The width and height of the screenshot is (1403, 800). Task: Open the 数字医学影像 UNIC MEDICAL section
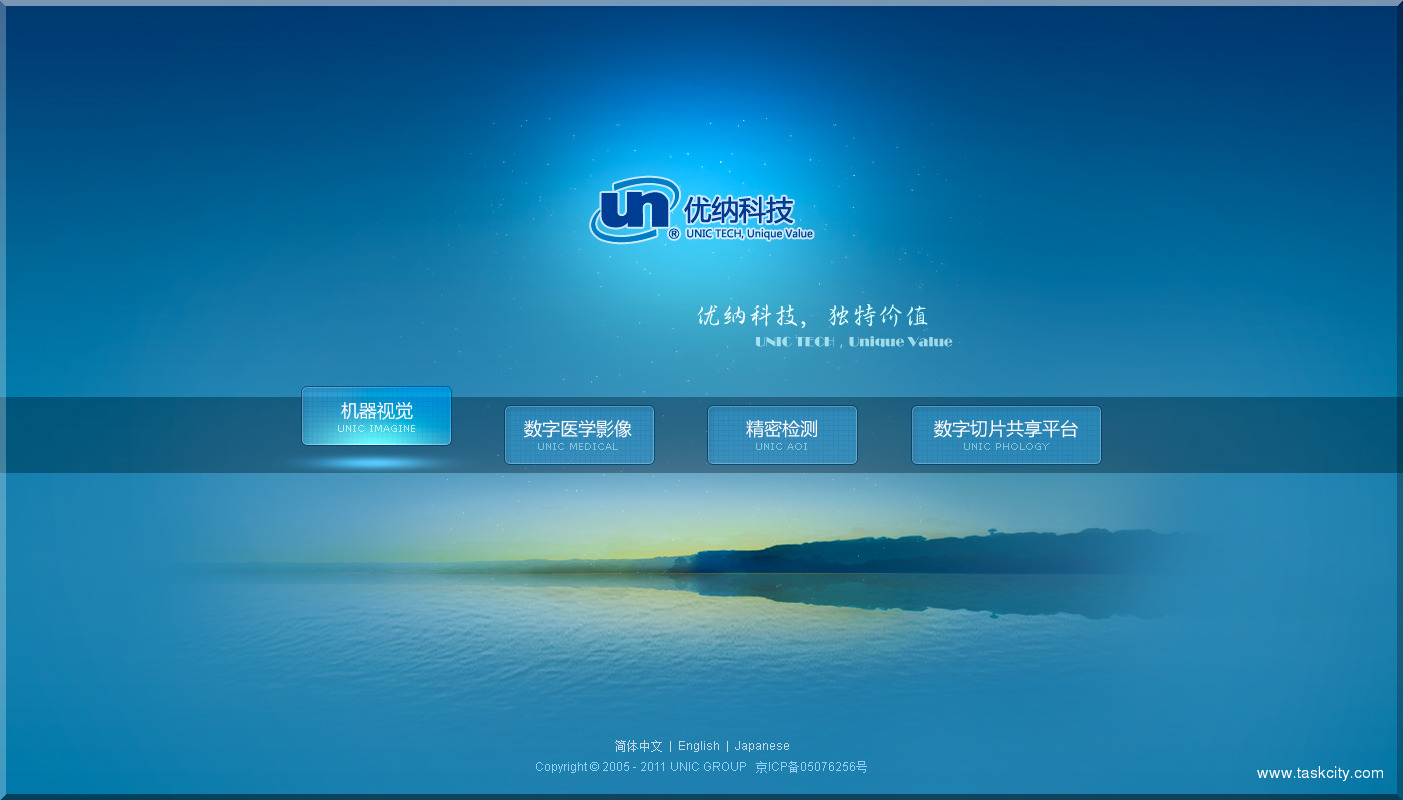(x=579, y=435)
